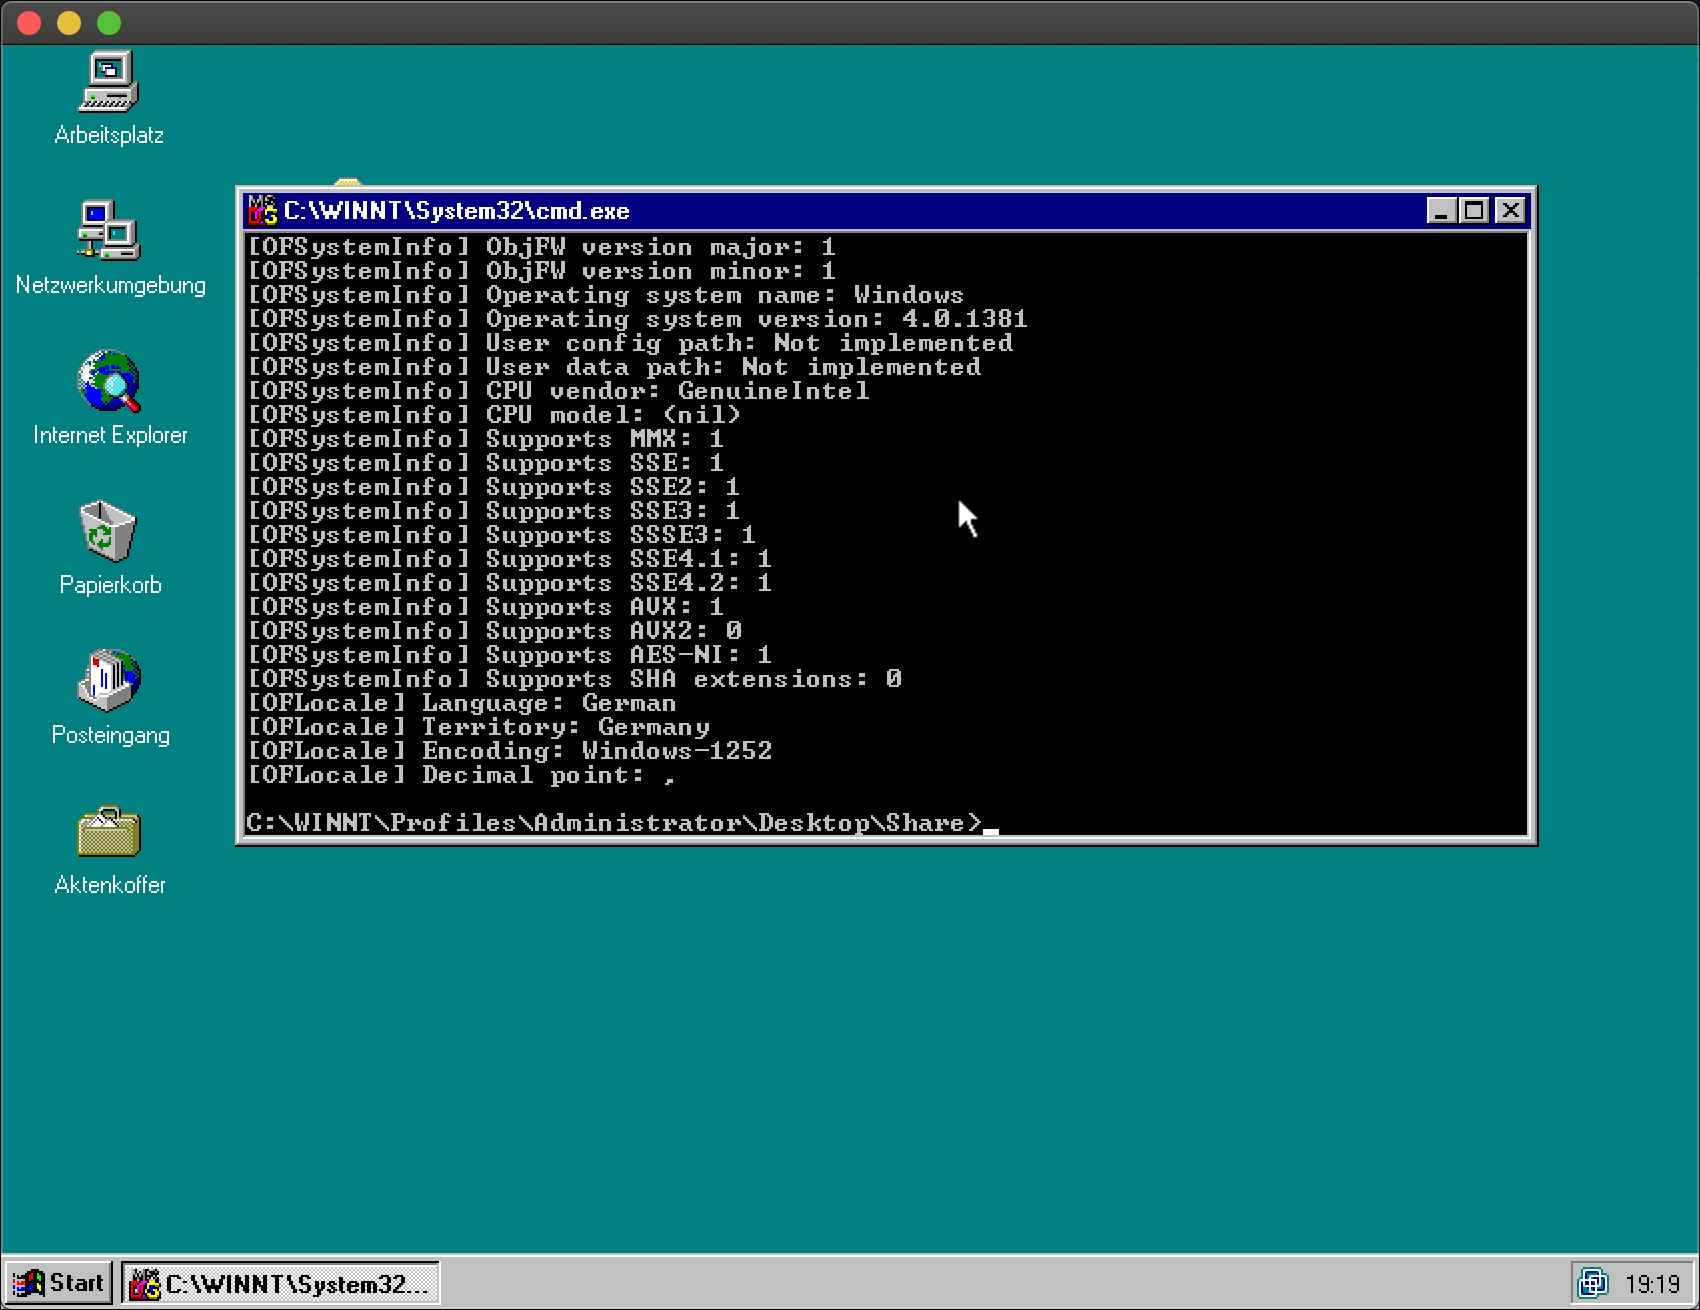Click the 'Supports SSSE3: 1' line

pos(501,535)
